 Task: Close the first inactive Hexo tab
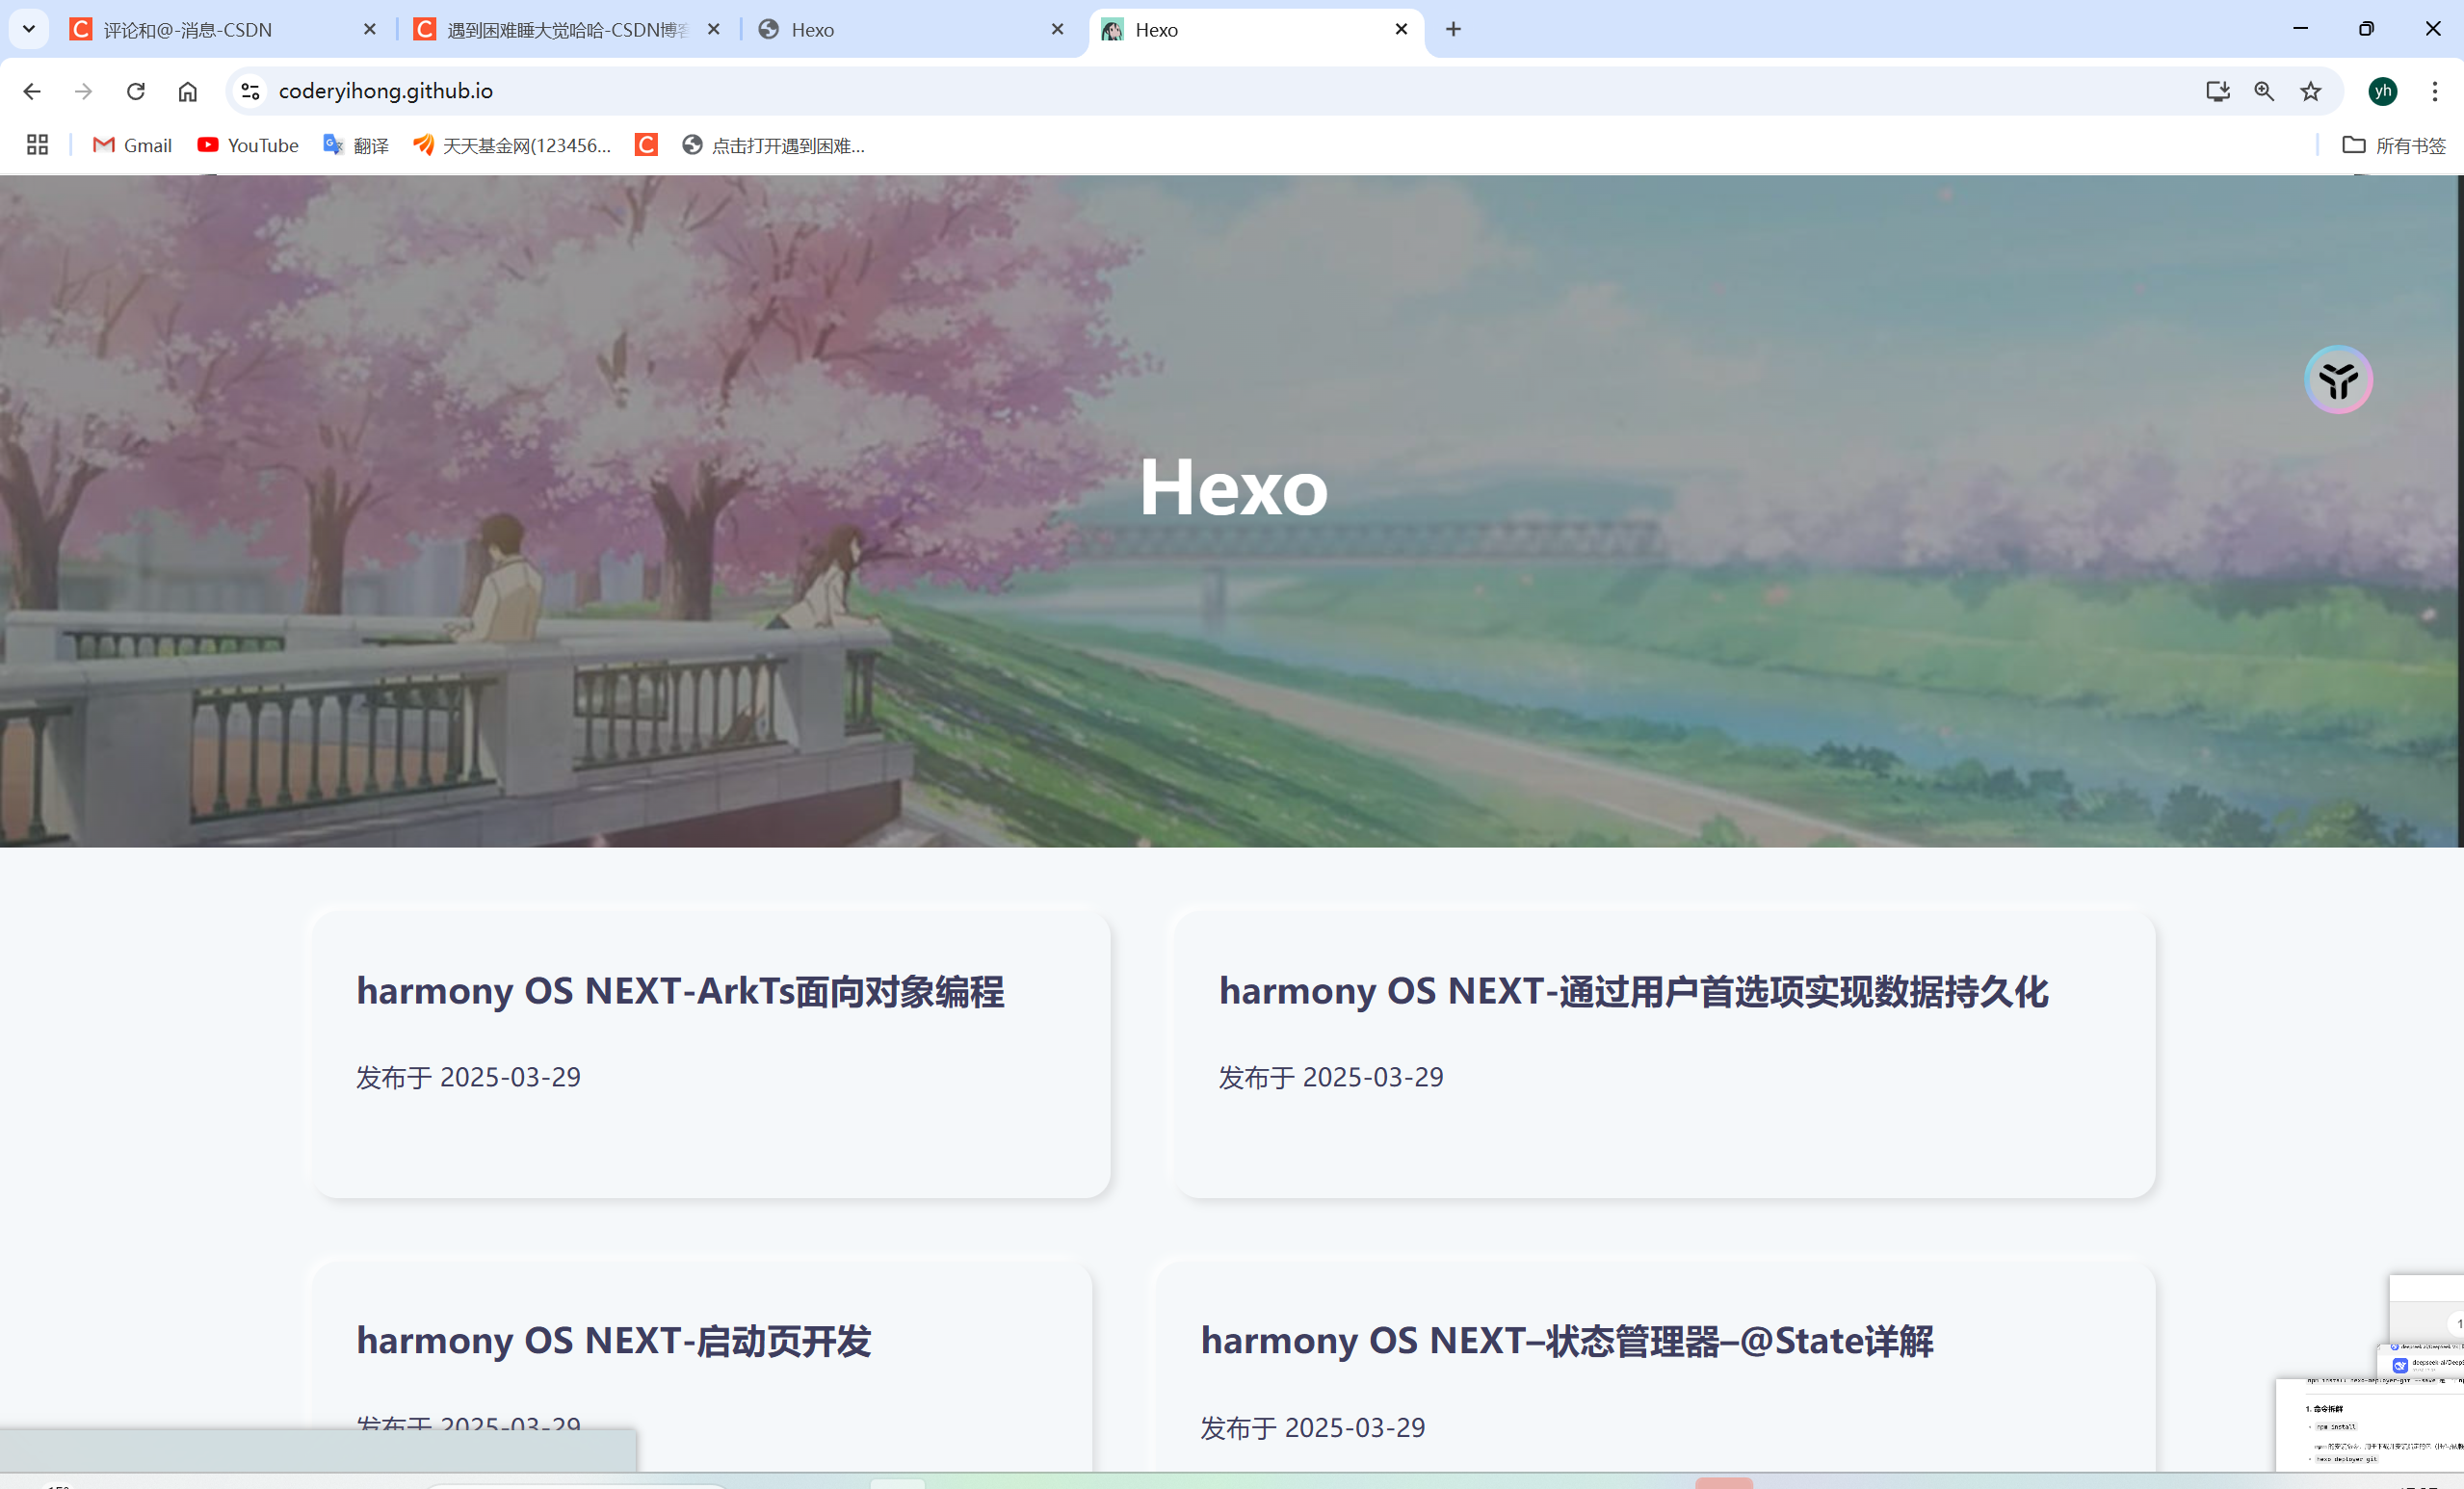point(1057,29)
